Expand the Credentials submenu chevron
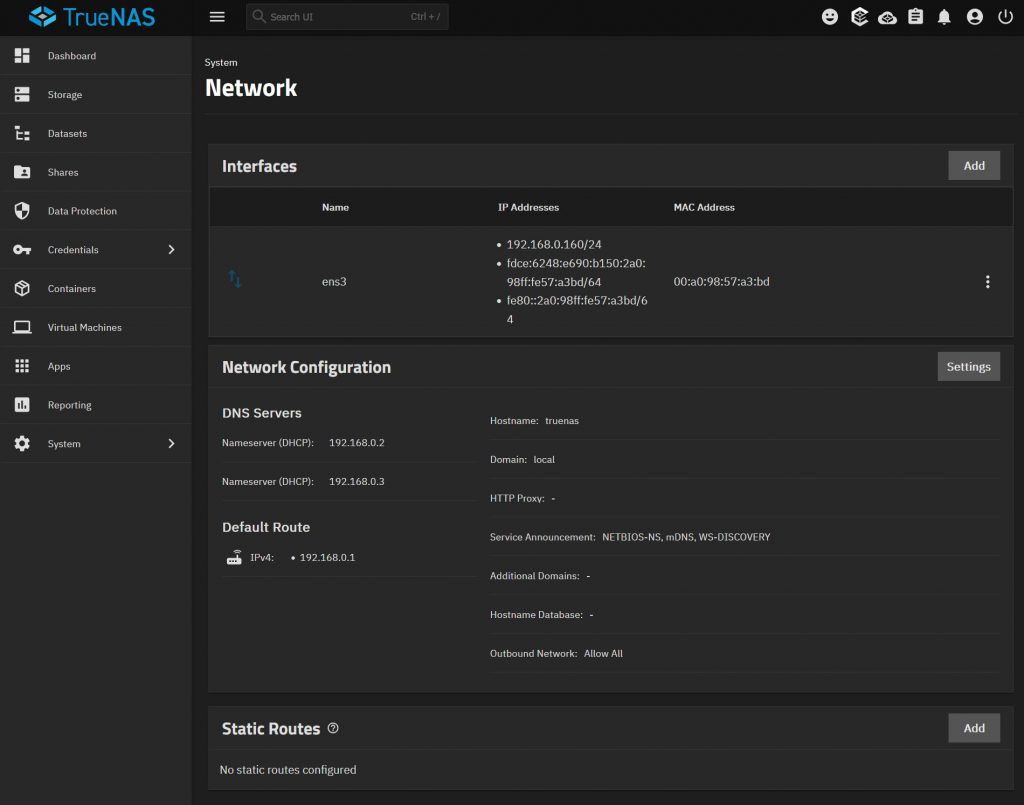 pos(172,250)
